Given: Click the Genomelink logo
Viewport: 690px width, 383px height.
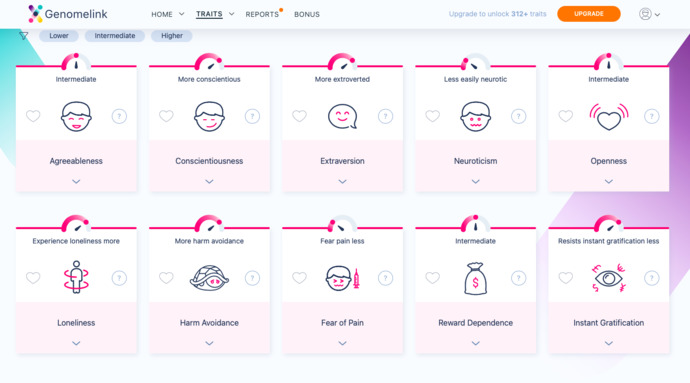Looking at the screenshot, I should pos(67,14).
